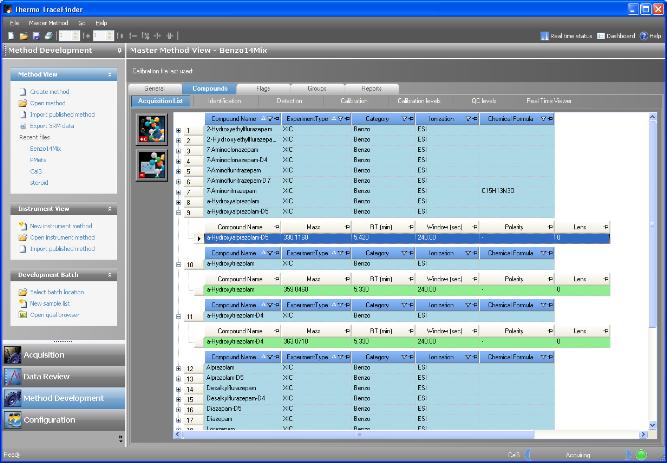Click the Open method folder icon

point(23,103)
